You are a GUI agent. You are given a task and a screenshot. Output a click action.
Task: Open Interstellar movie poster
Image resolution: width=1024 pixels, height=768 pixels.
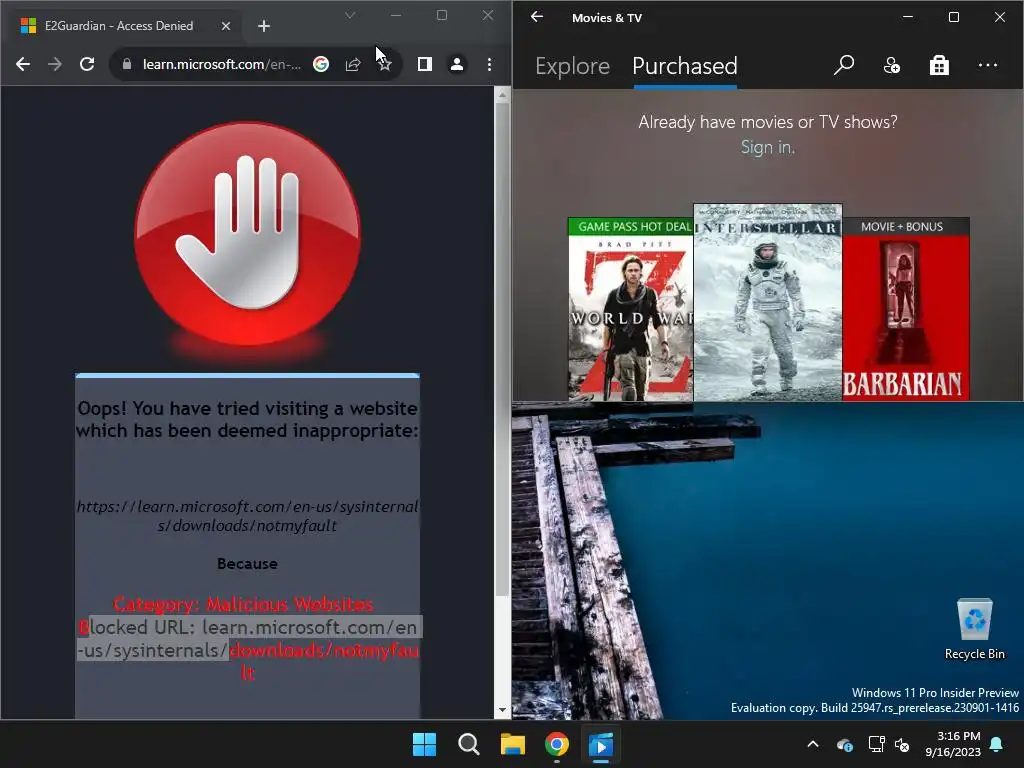(767, 302)
